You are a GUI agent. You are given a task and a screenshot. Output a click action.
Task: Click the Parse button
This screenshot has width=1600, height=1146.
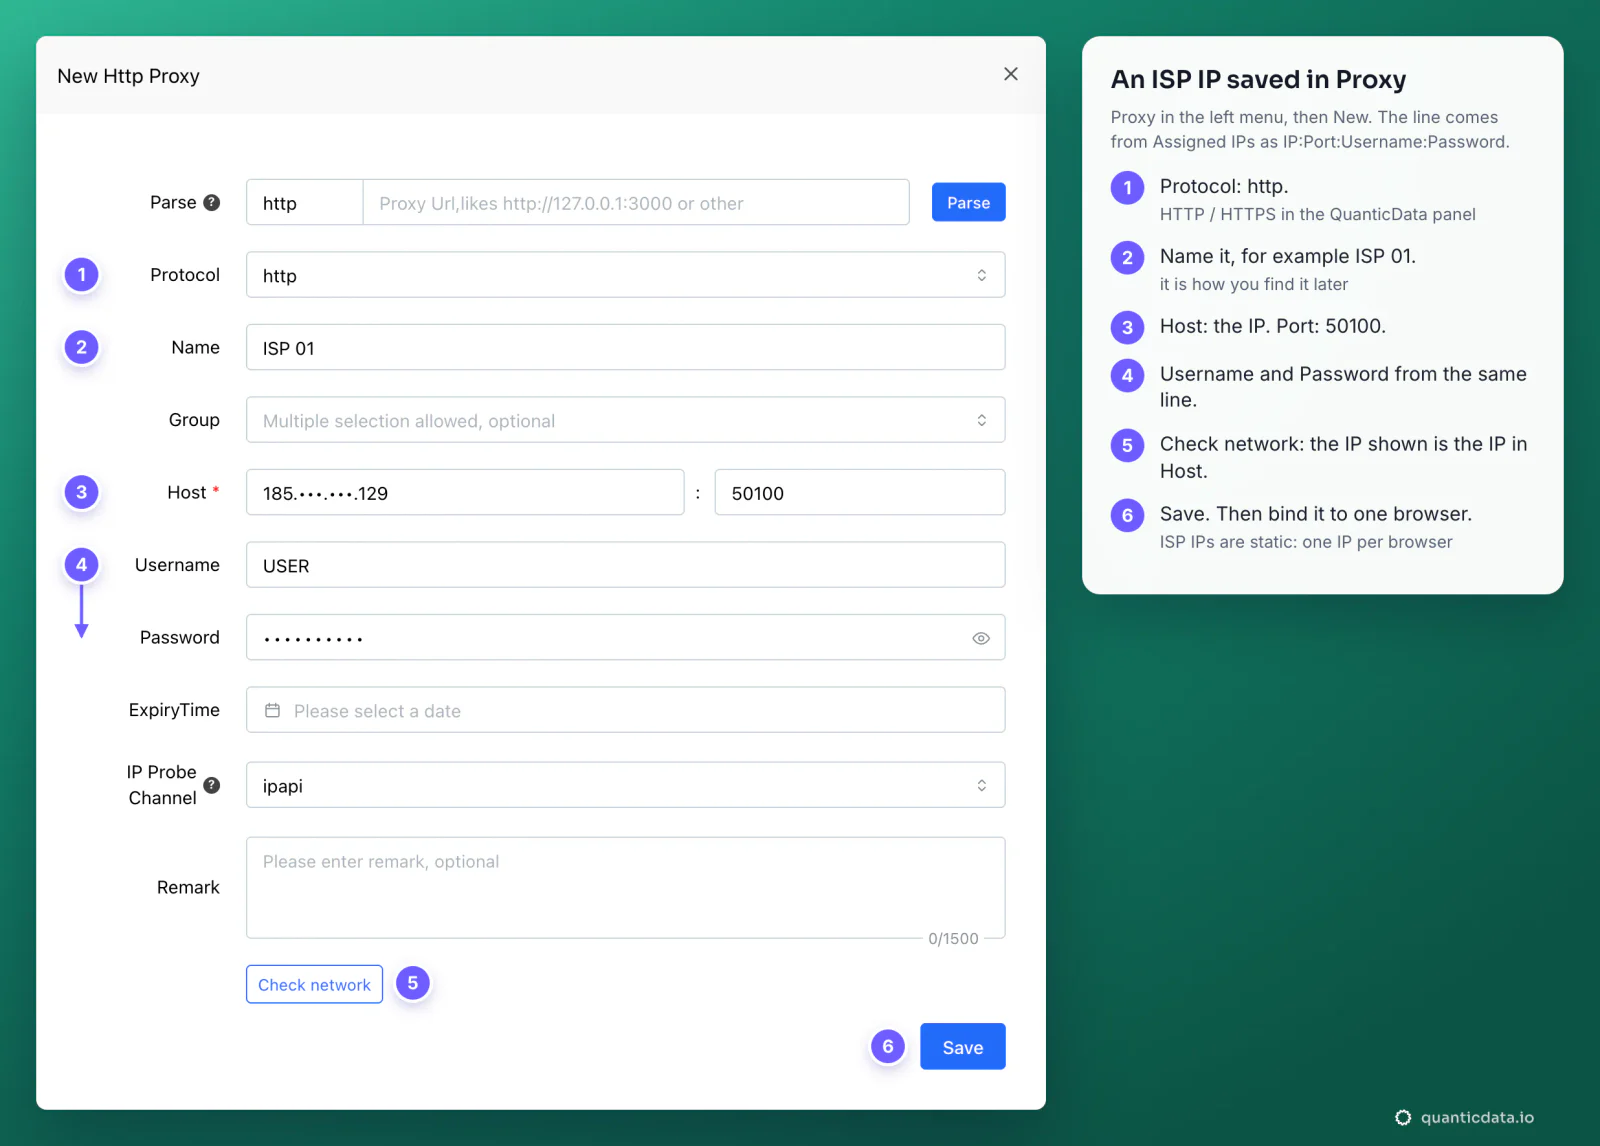tap(968, 202)
